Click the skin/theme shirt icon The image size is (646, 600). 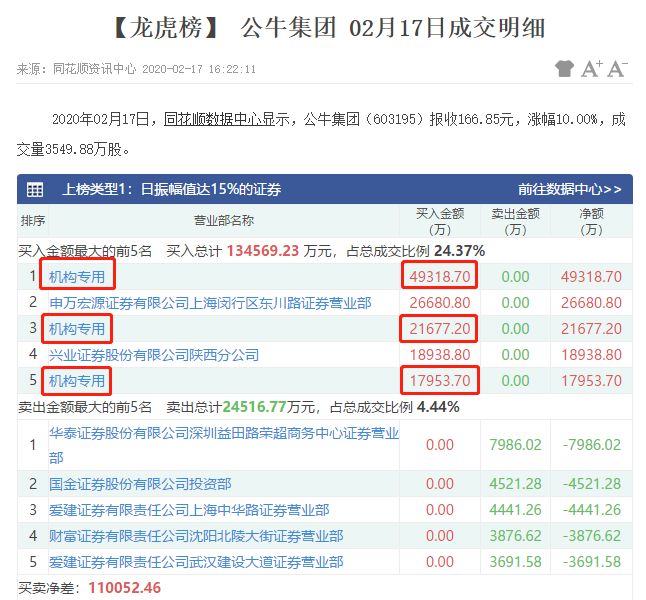[x=564, y=68]
